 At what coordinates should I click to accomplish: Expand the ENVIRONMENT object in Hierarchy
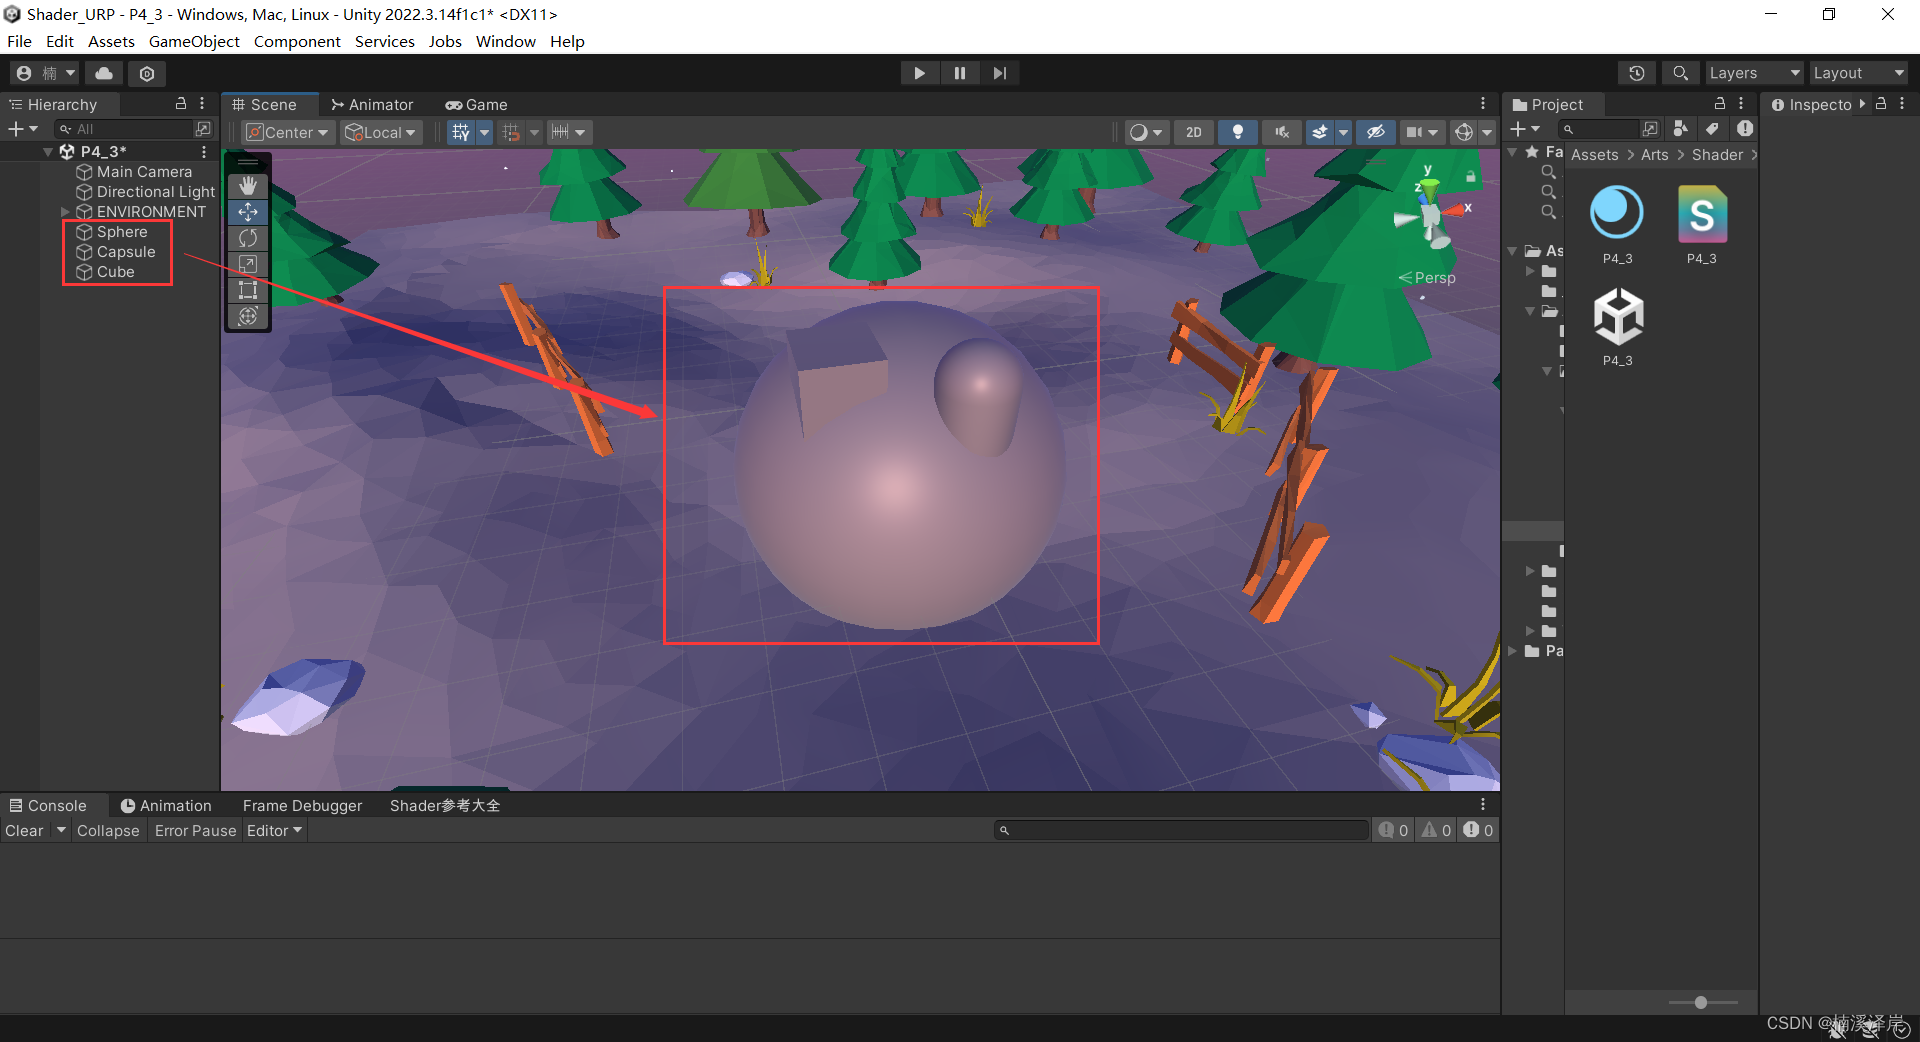click(x=66, y=212)
